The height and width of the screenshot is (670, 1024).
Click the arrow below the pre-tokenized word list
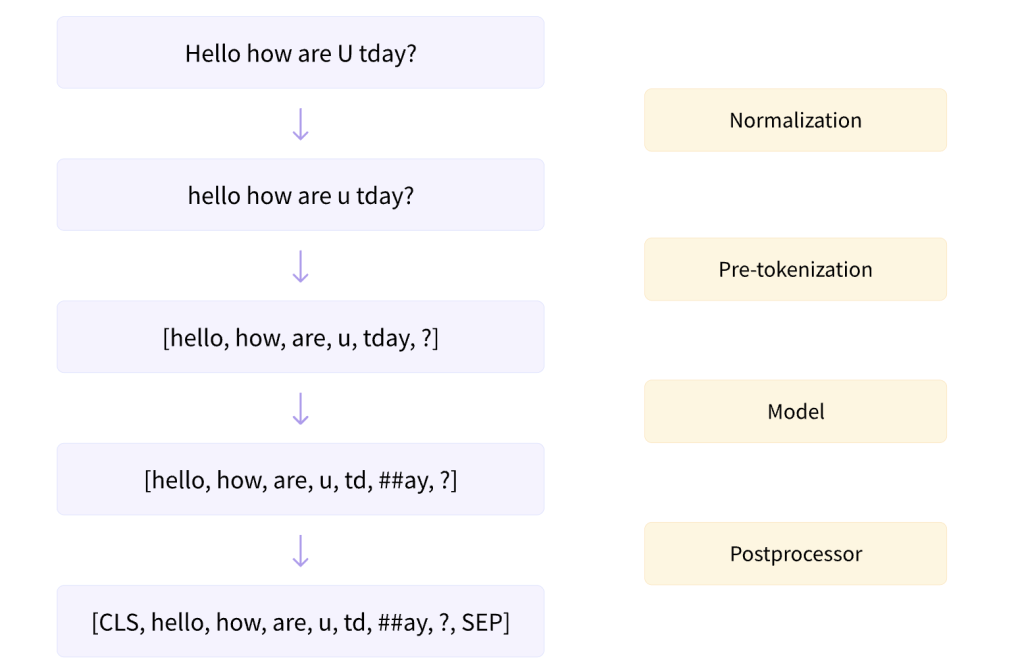[x=300, y=409]
